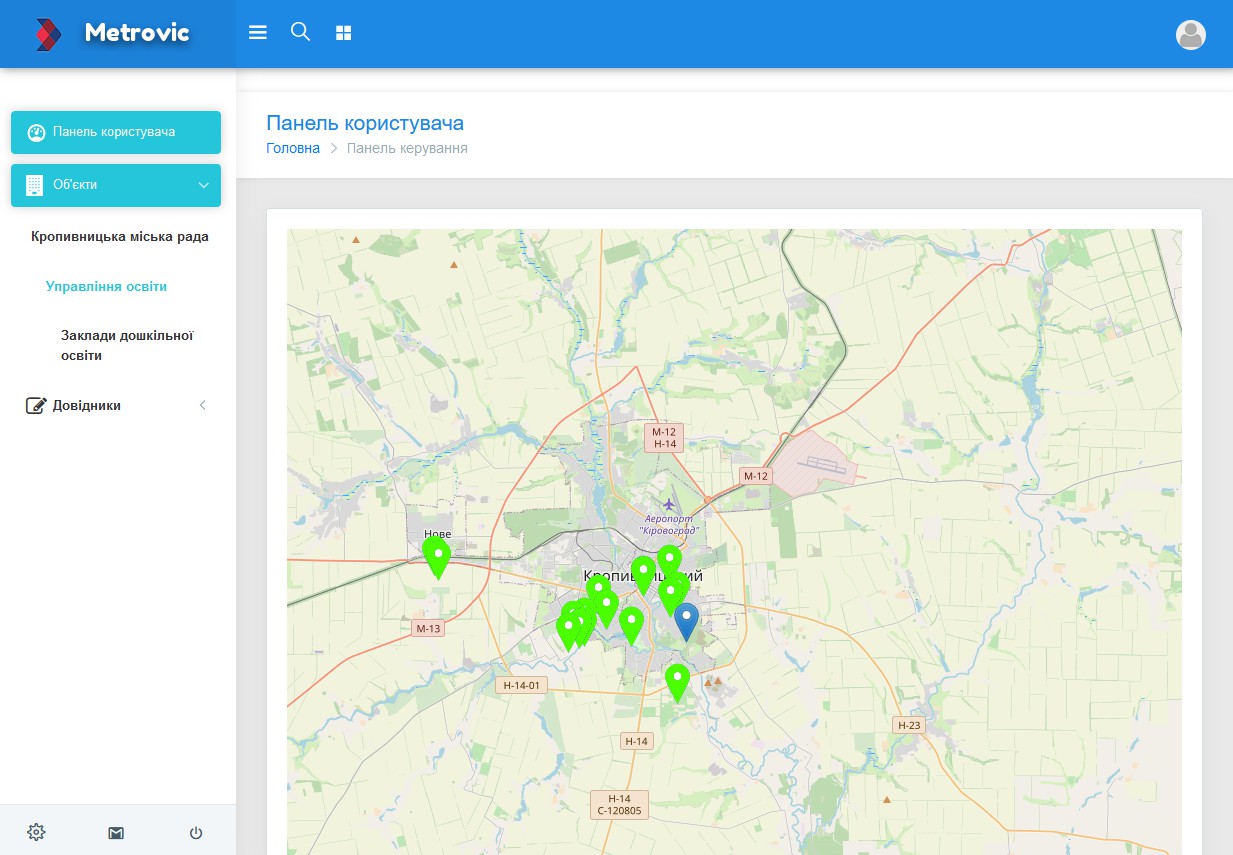Click the М-12 Н-14 road label

(x=664, y=437)
